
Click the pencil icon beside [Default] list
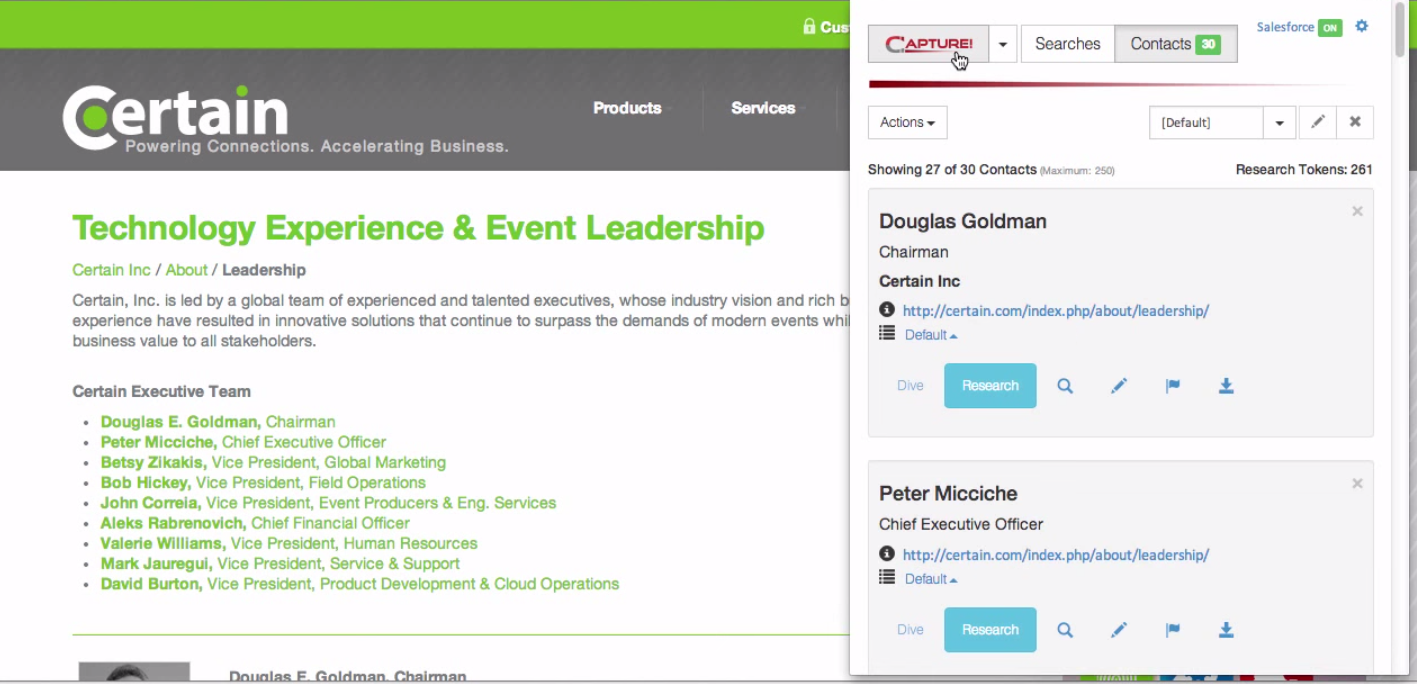pyautogui.click(x=1318, y=122)
